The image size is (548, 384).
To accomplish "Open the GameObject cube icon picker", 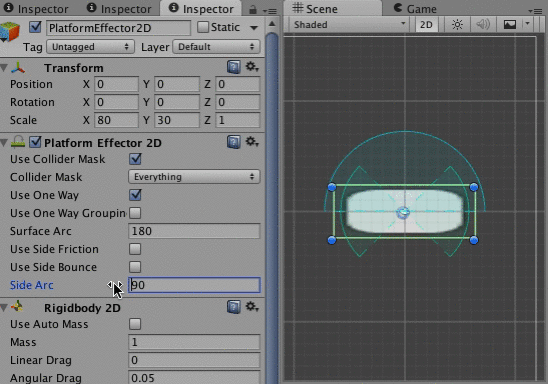I will pos(9,32).
